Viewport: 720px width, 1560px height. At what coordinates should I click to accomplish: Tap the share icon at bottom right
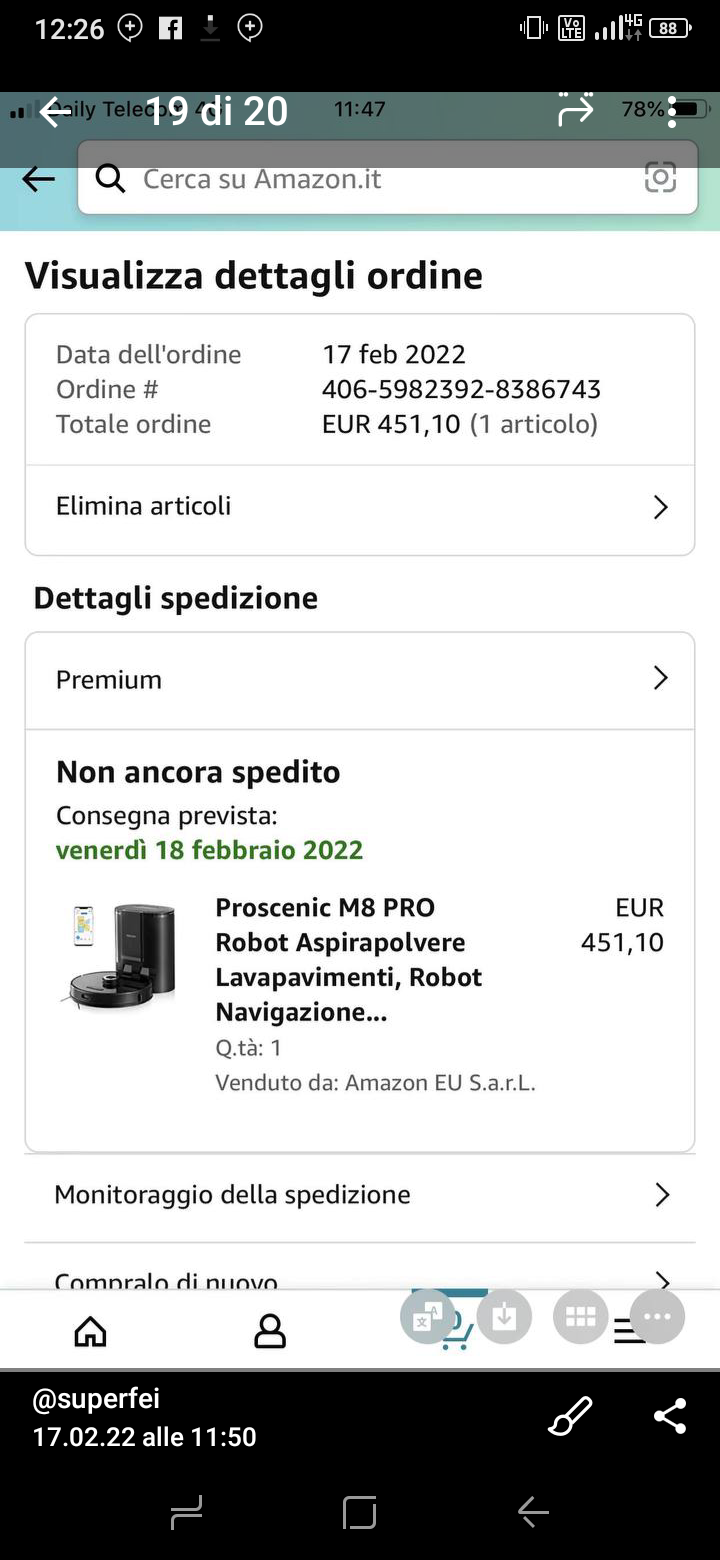pyautogui.click(x=669, y=1417)
